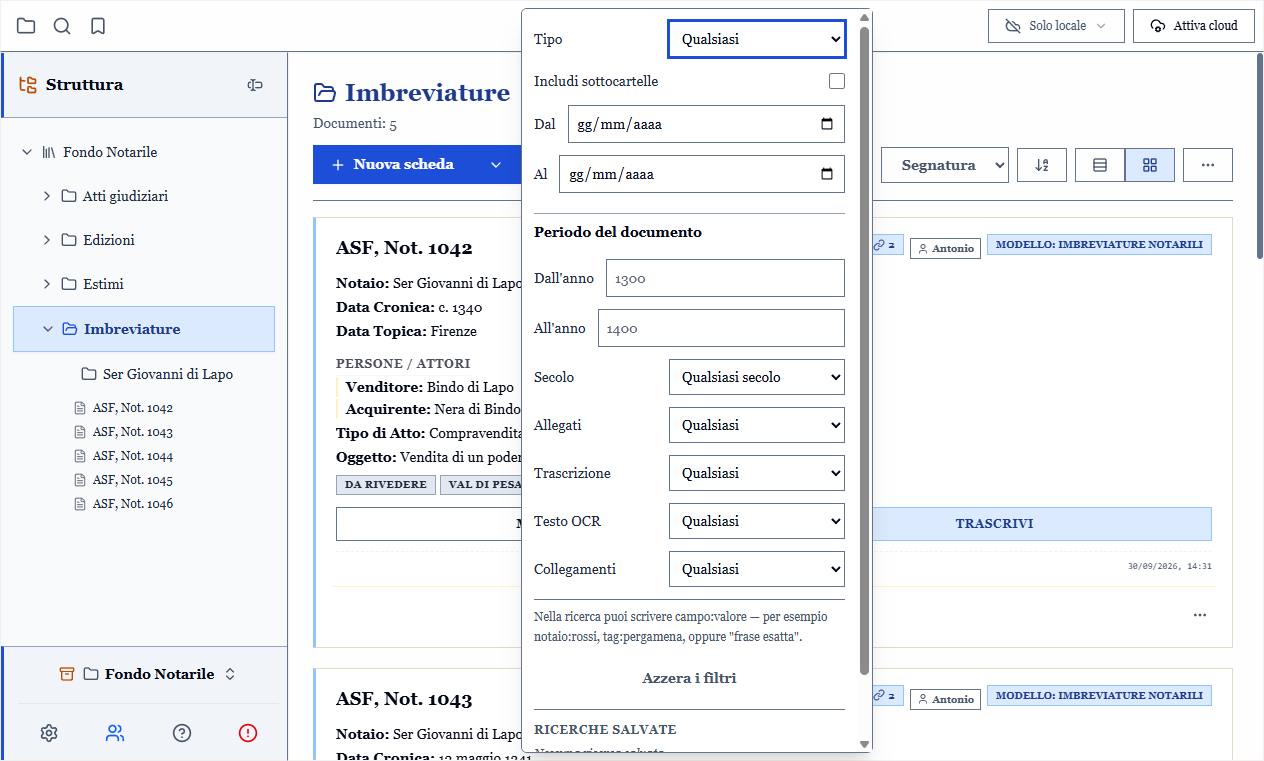Open the Trascrizione dropdown

point(757,473)
